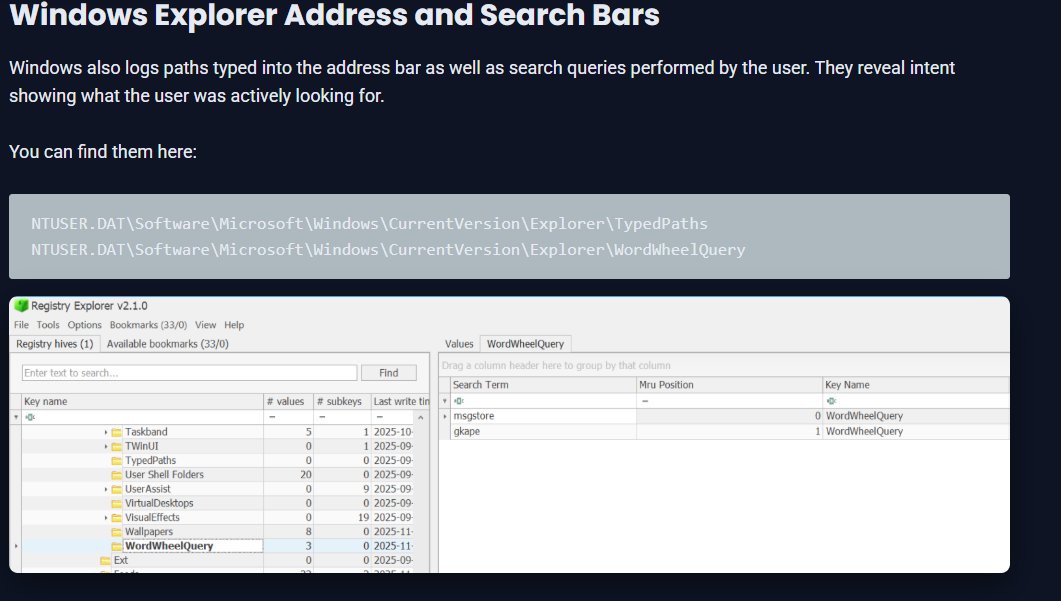Open the Bookmarks (33/0) menu

point(148,325)
